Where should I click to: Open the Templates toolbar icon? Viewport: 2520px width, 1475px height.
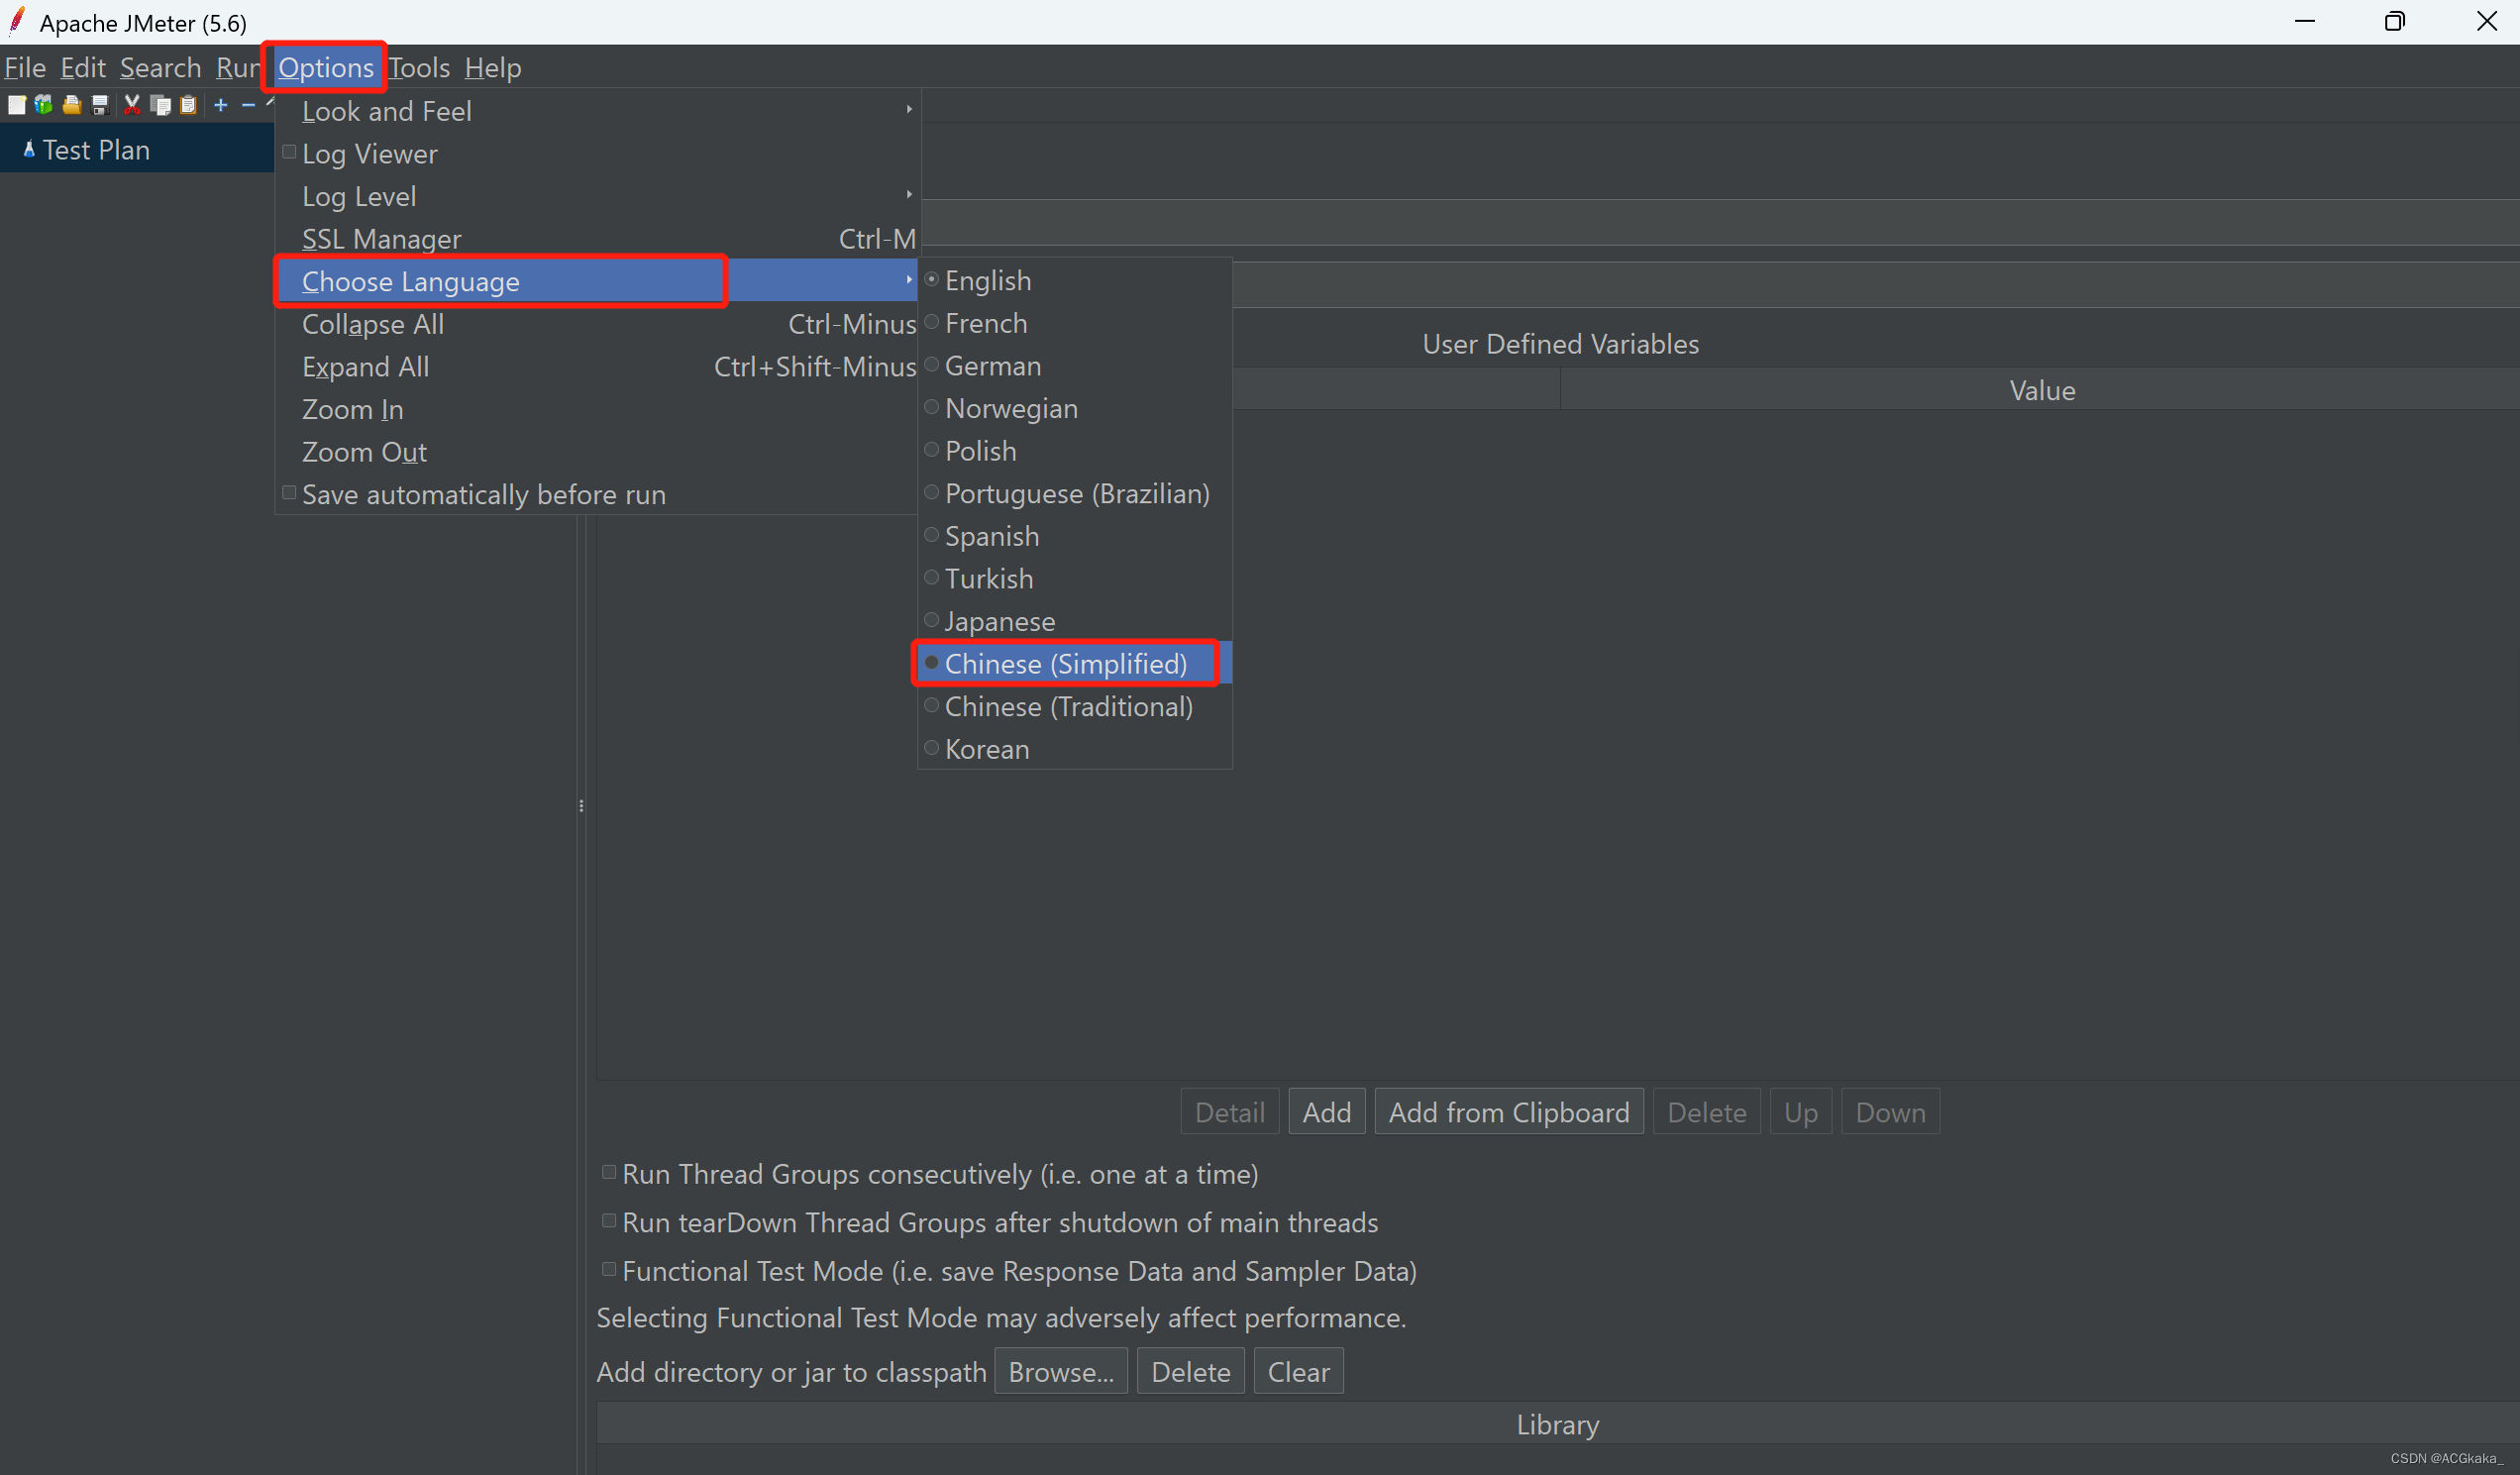click(x=44, y=105)
